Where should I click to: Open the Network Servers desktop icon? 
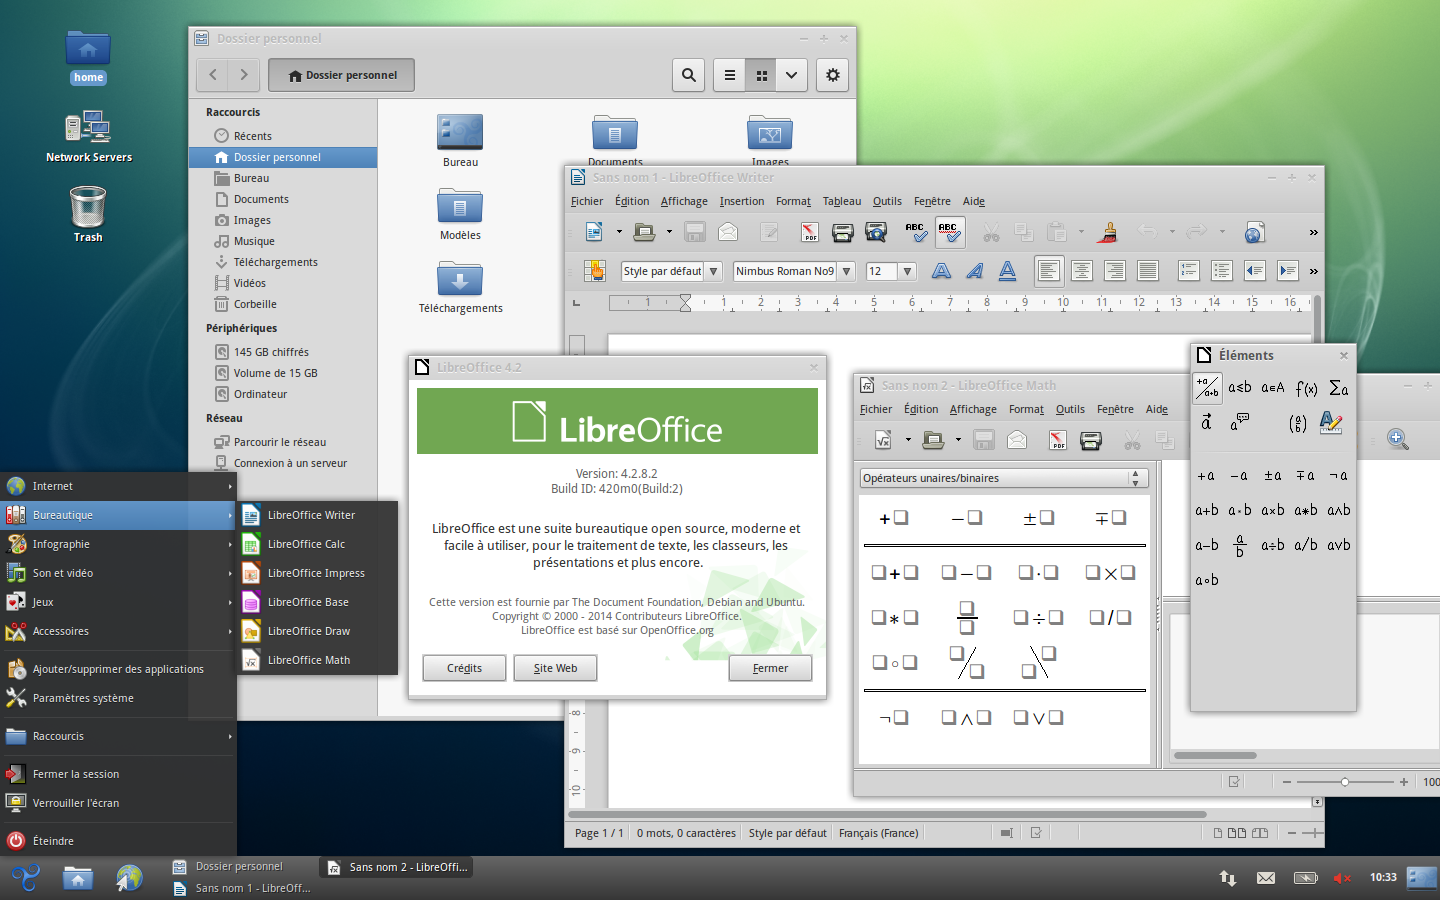(88, 137)
